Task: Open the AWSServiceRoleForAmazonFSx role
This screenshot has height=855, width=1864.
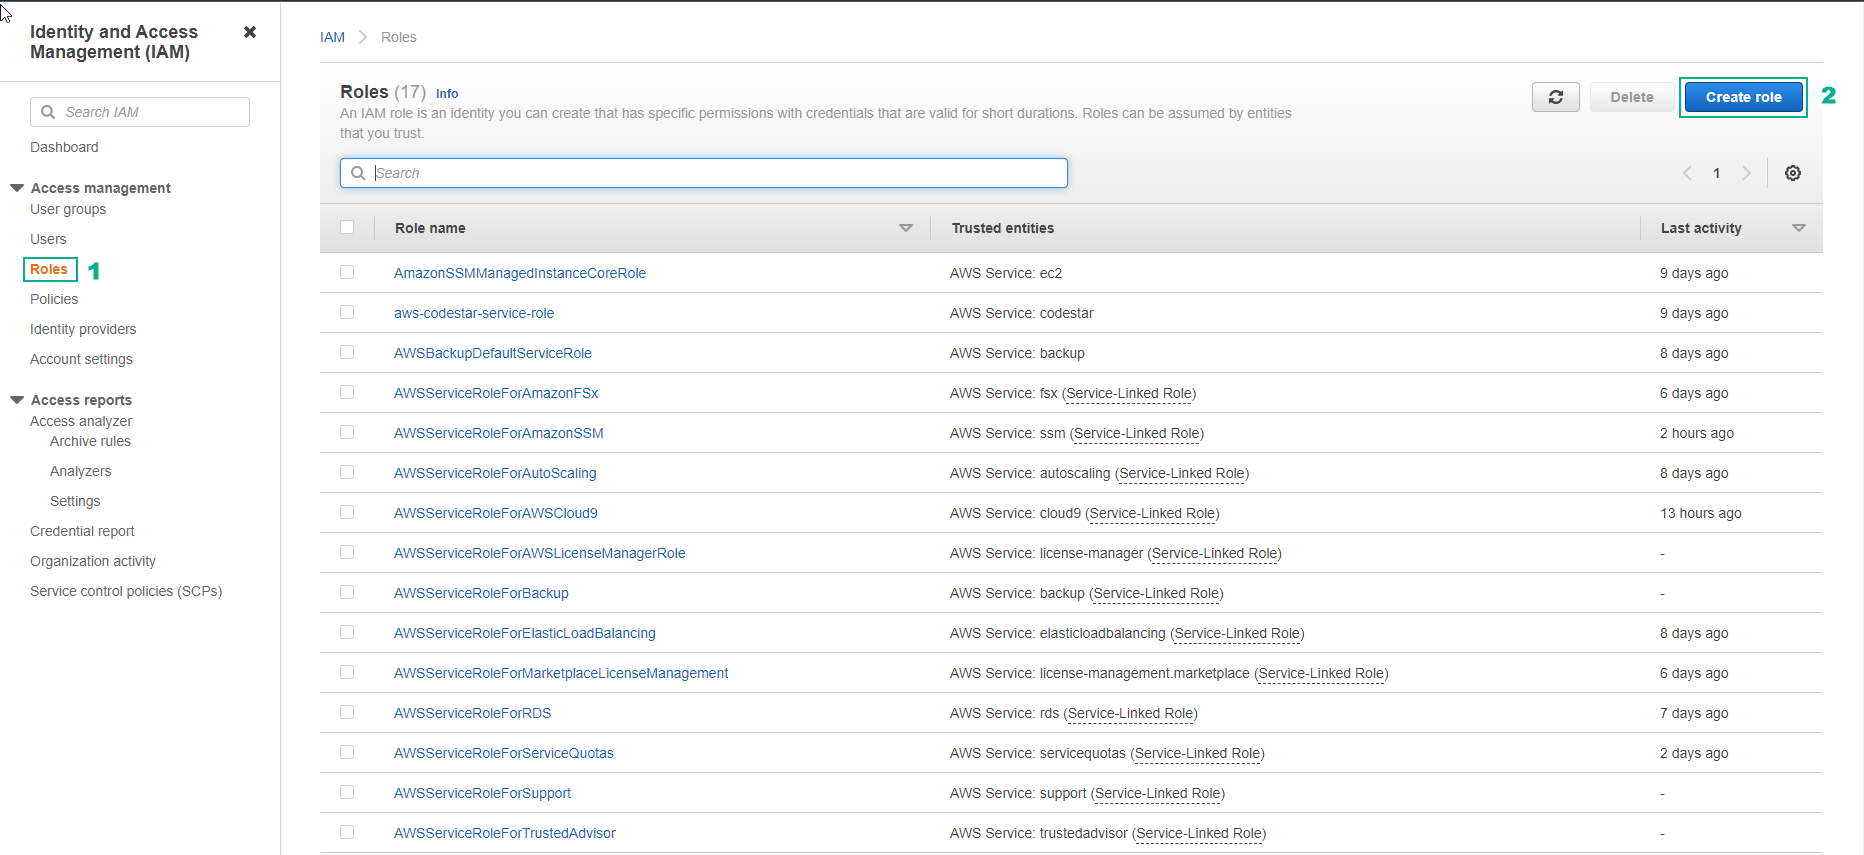Action: pyautogui.click(x=496, y=393)
